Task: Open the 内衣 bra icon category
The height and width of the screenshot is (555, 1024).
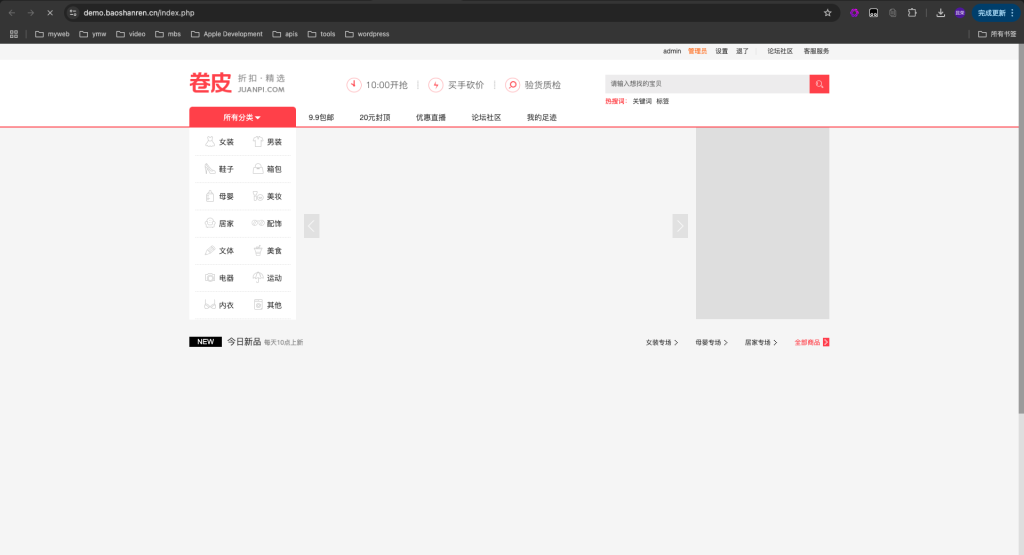Action: click(x=210, y=305)
